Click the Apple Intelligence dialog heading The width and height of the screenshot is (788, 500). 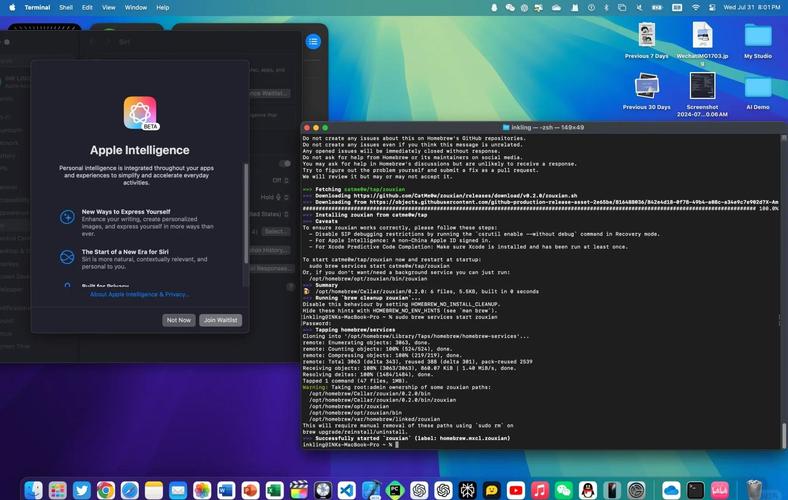pyautogui.click(x=140, y=150)
